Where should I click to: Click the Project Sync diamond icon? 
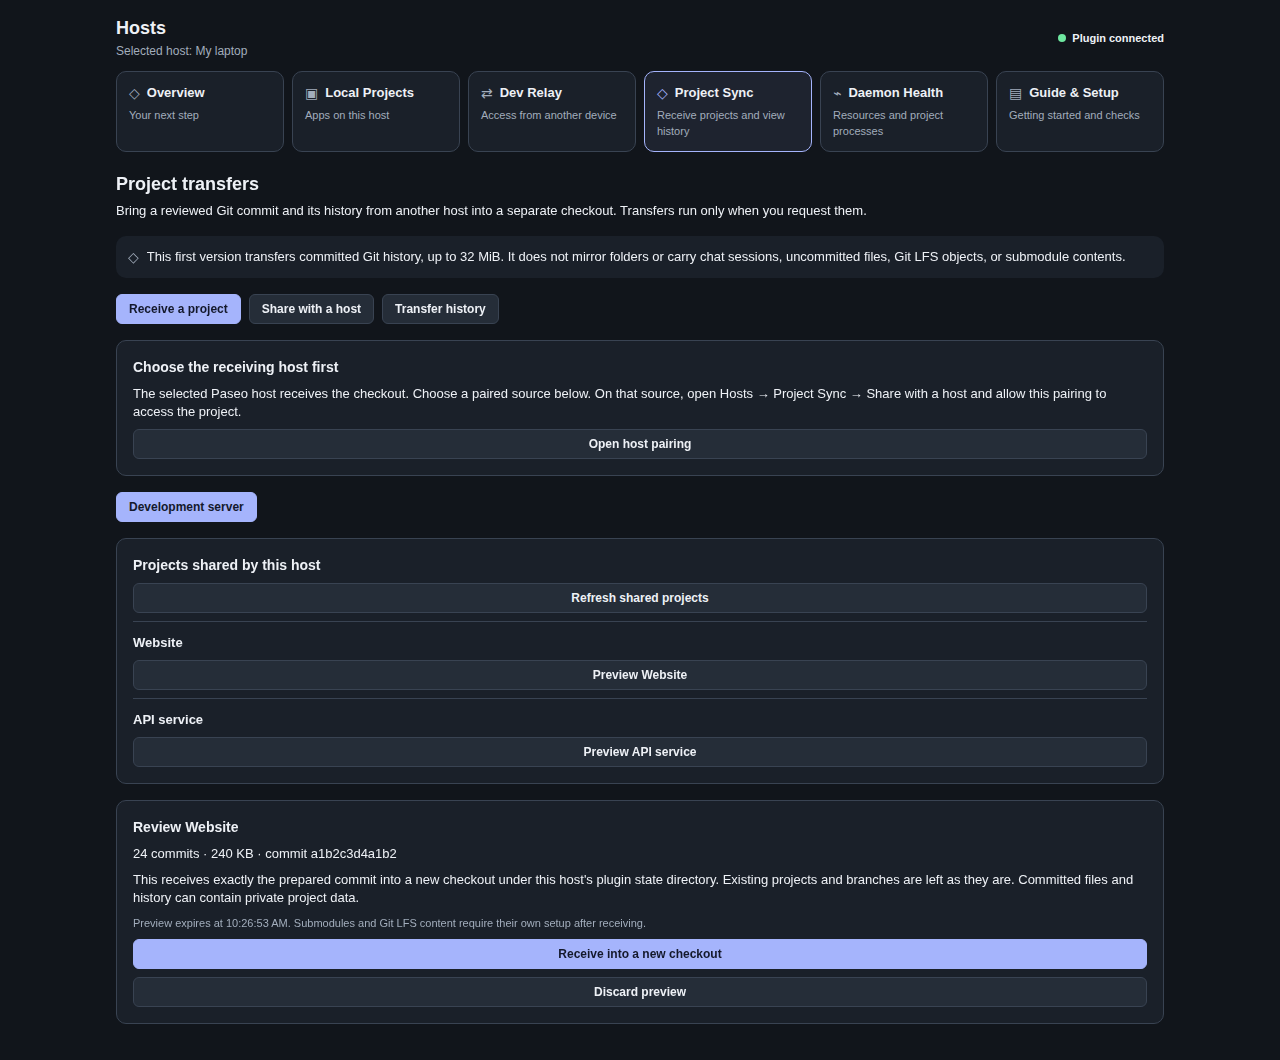point(662,93)
